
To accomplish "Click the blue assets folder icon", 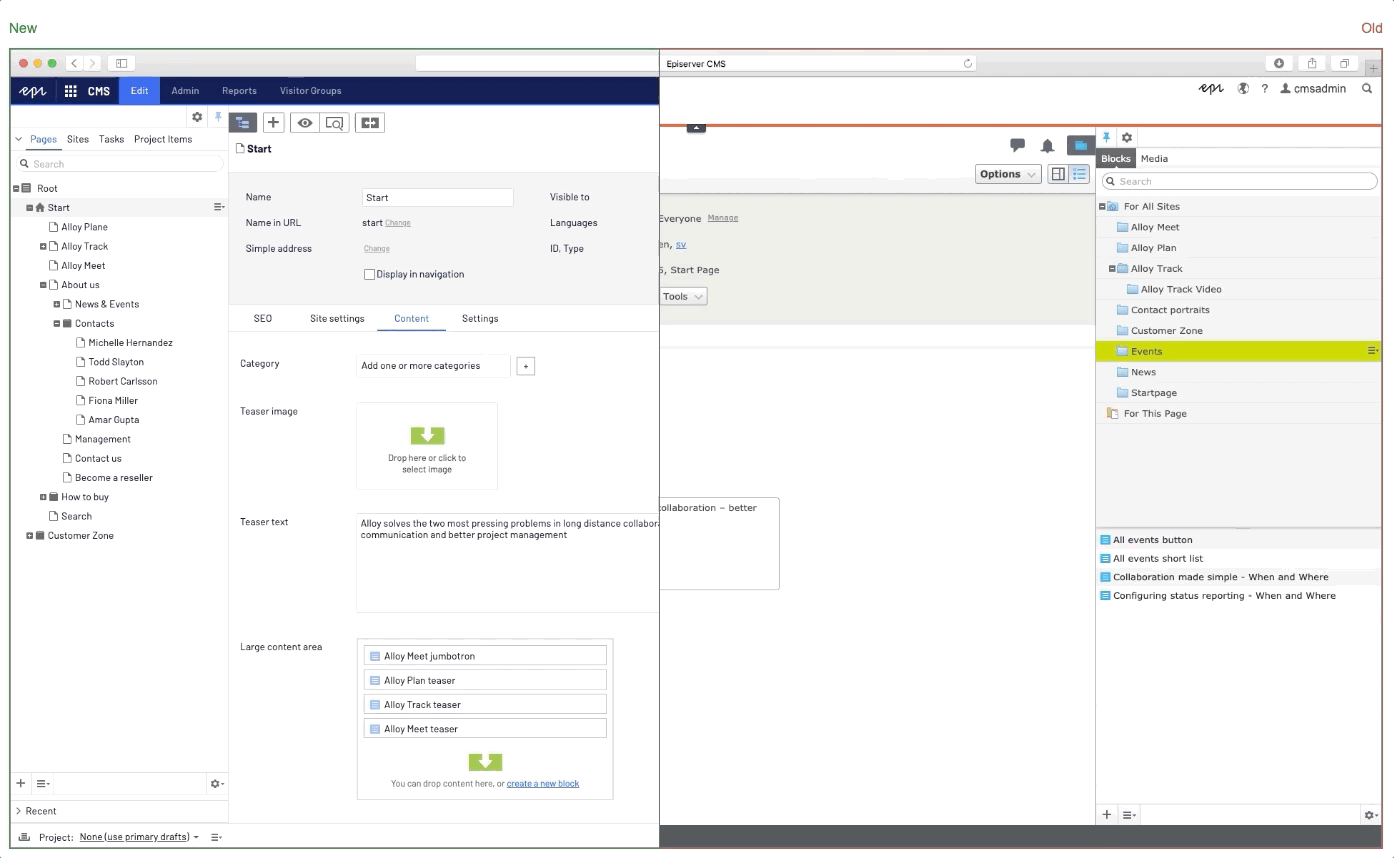I will point(1080,146).
